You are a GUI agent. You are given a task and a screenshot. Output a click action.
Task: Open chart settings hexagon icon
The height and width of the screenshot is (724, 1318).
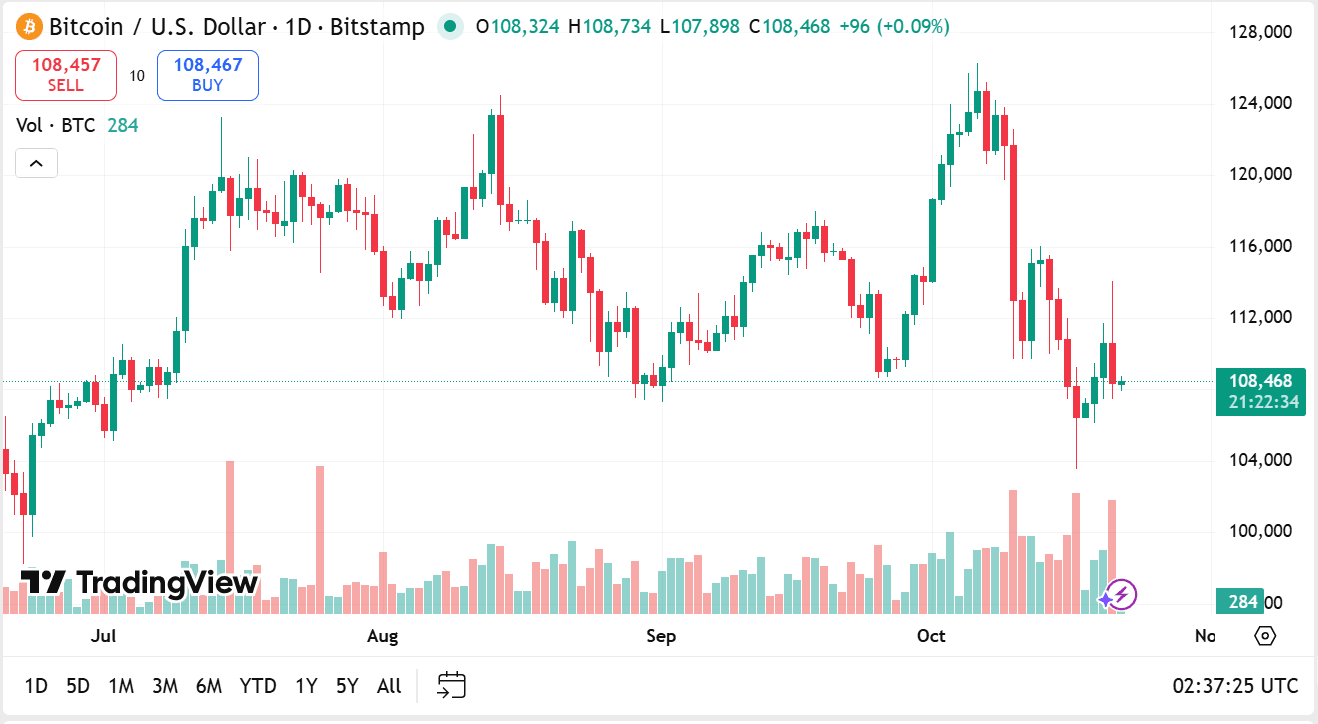pos(1265,636)
